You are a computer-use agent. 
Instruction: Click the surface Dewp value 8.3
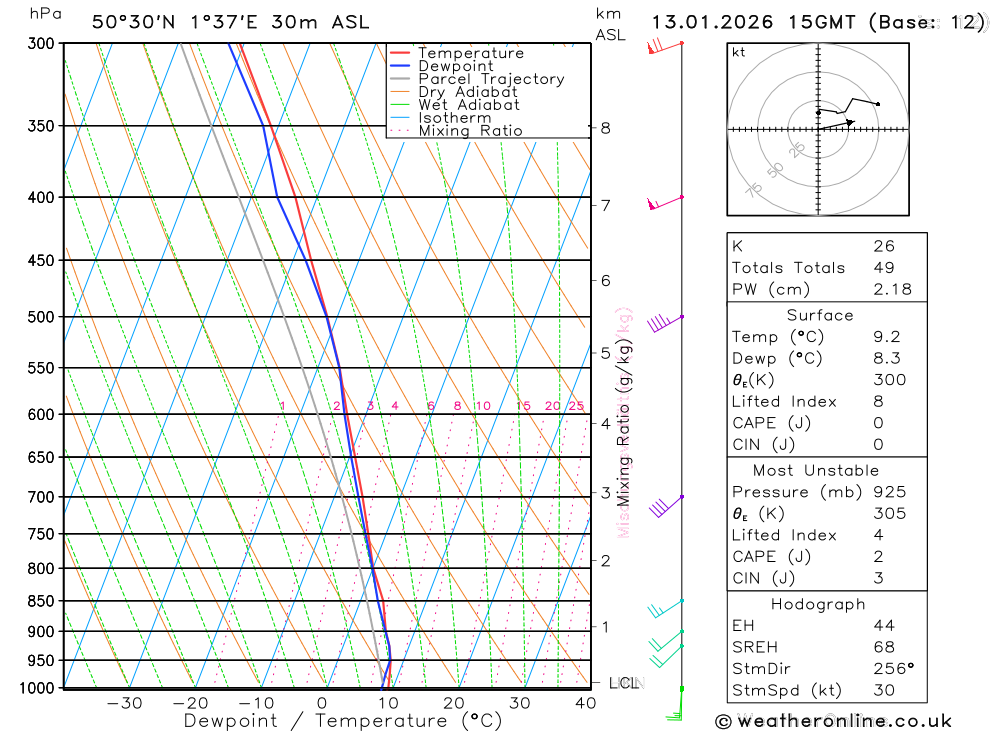coord(886,359)
